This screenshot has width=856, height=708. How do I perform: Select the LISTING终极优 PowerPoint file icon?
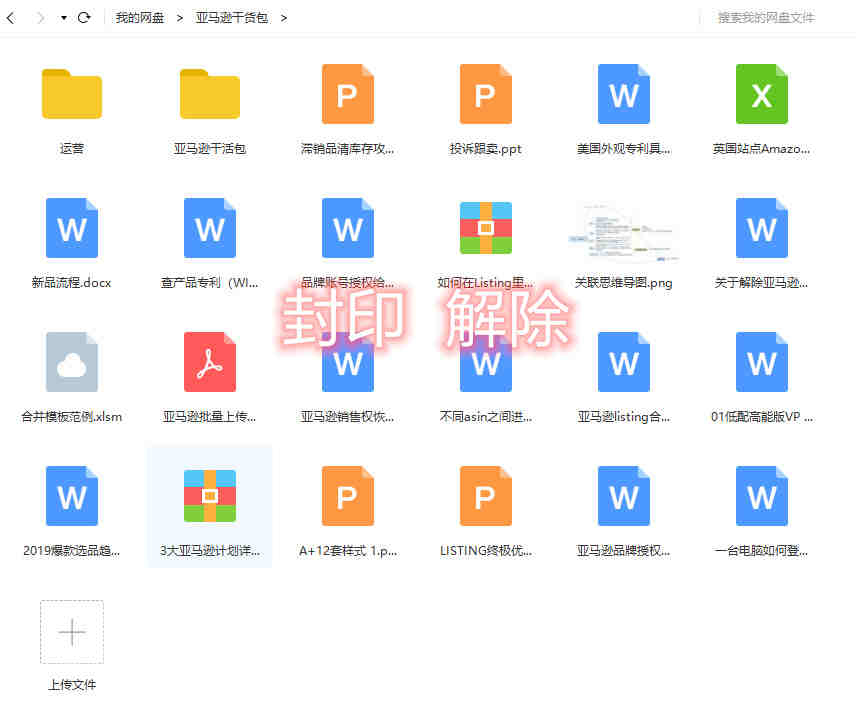486,496
